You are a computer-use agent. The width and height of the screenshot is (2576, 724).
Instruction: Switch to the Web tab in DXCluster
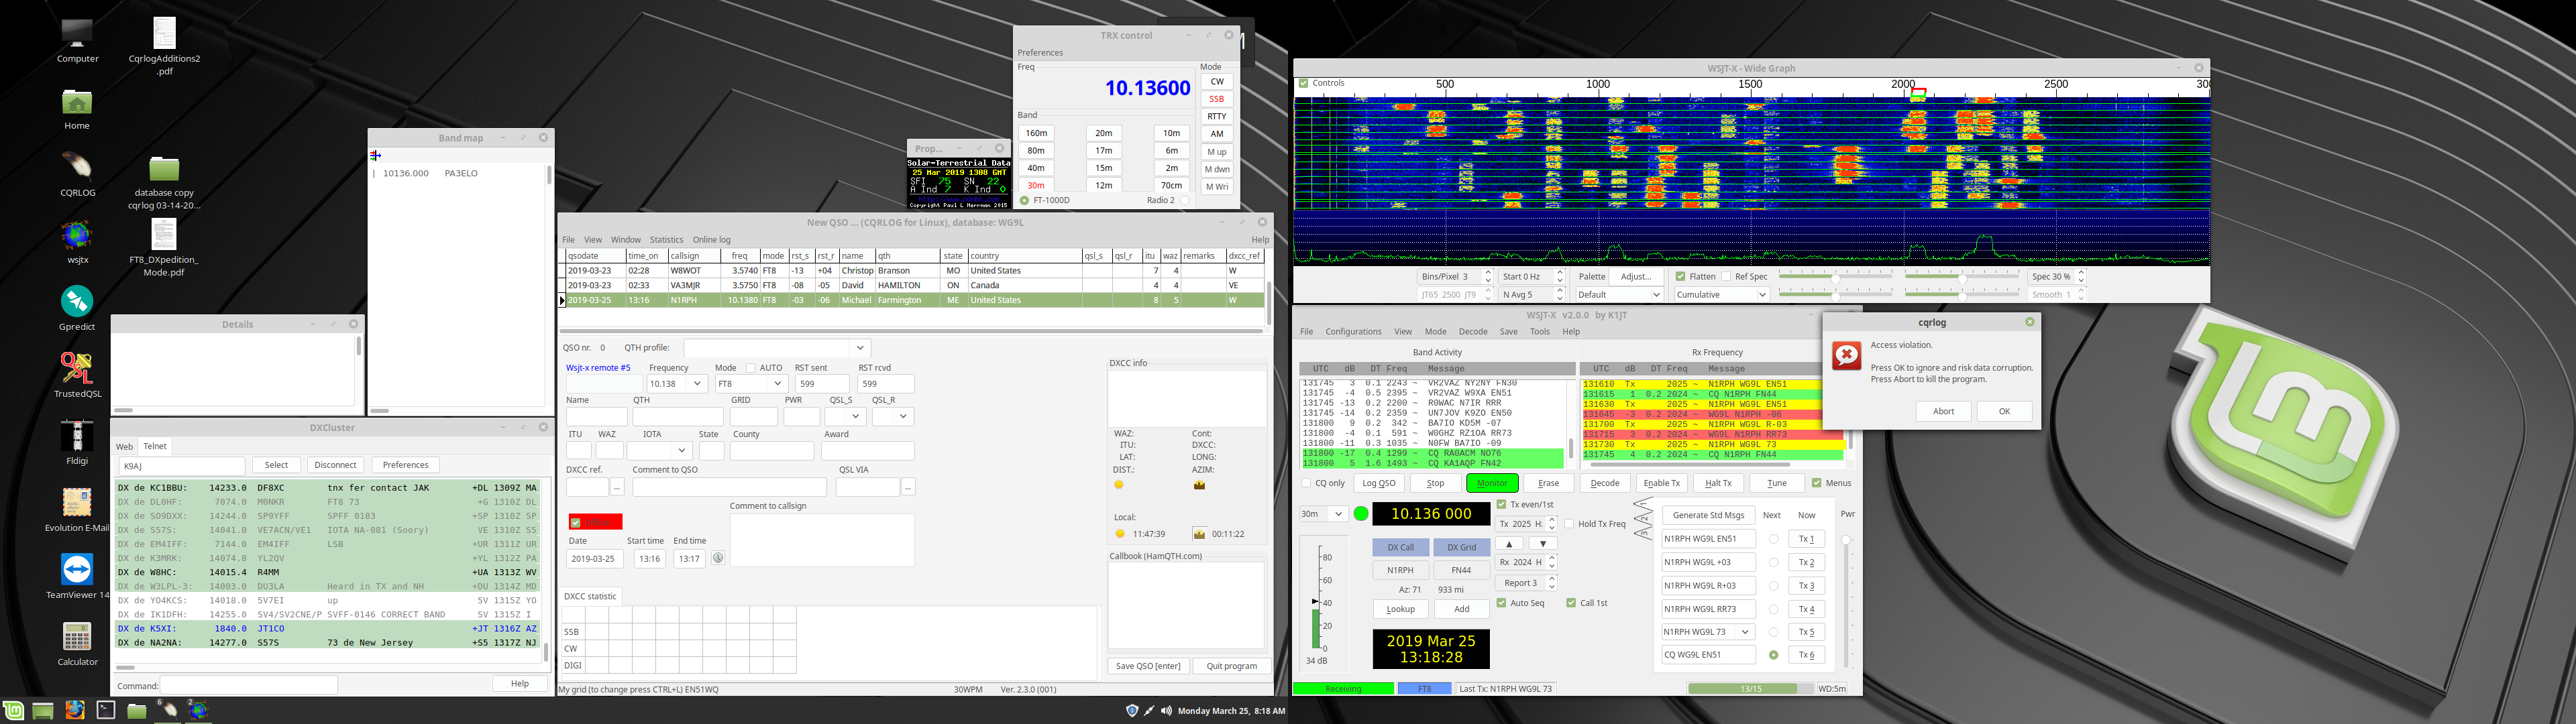(x=124, y=447)
